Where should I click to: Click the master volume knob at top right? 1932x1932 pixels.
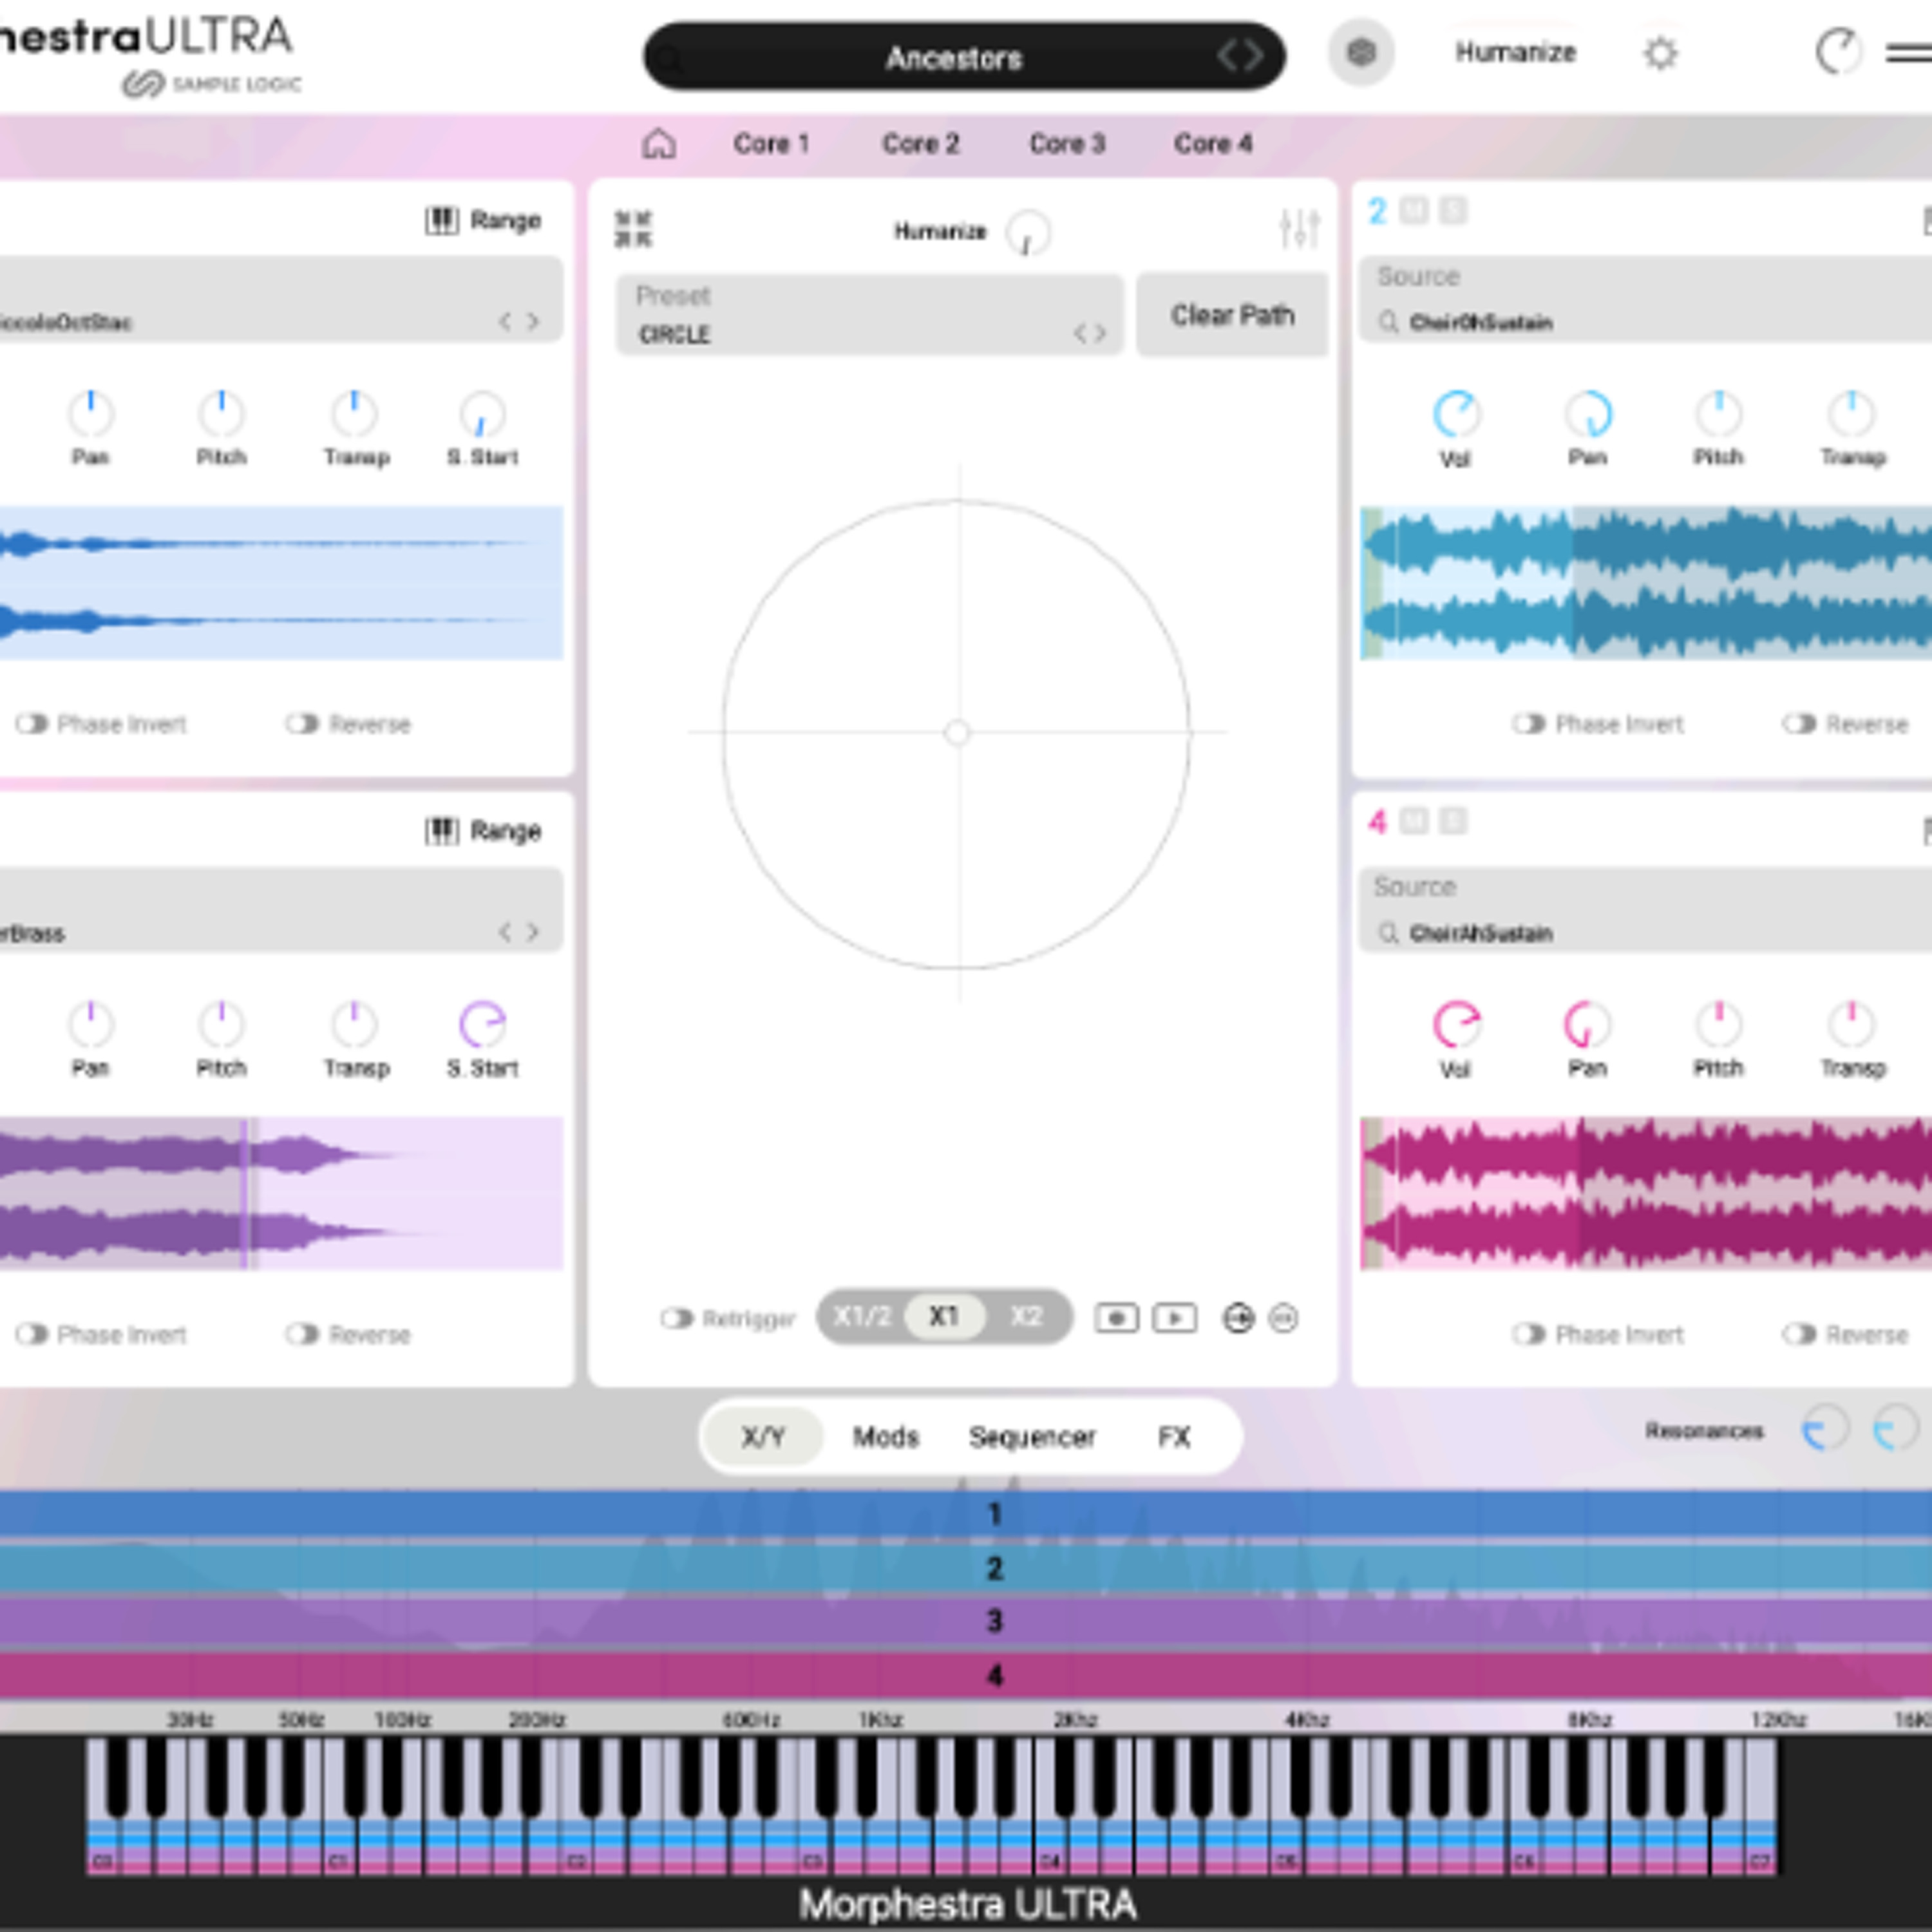pyautogui.click(x=1838, y=52)
